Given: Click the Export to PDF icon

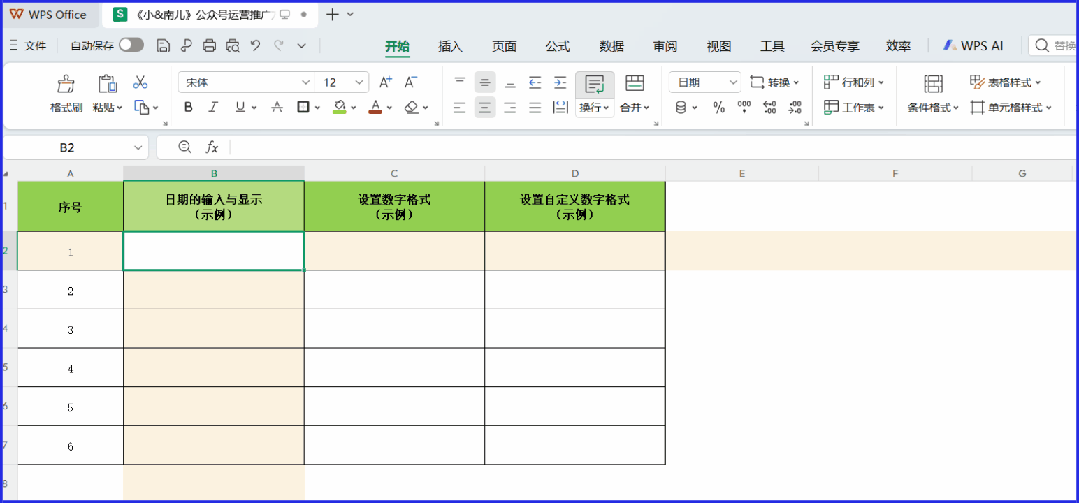Looking at the screenshot, I should (186, 45).
